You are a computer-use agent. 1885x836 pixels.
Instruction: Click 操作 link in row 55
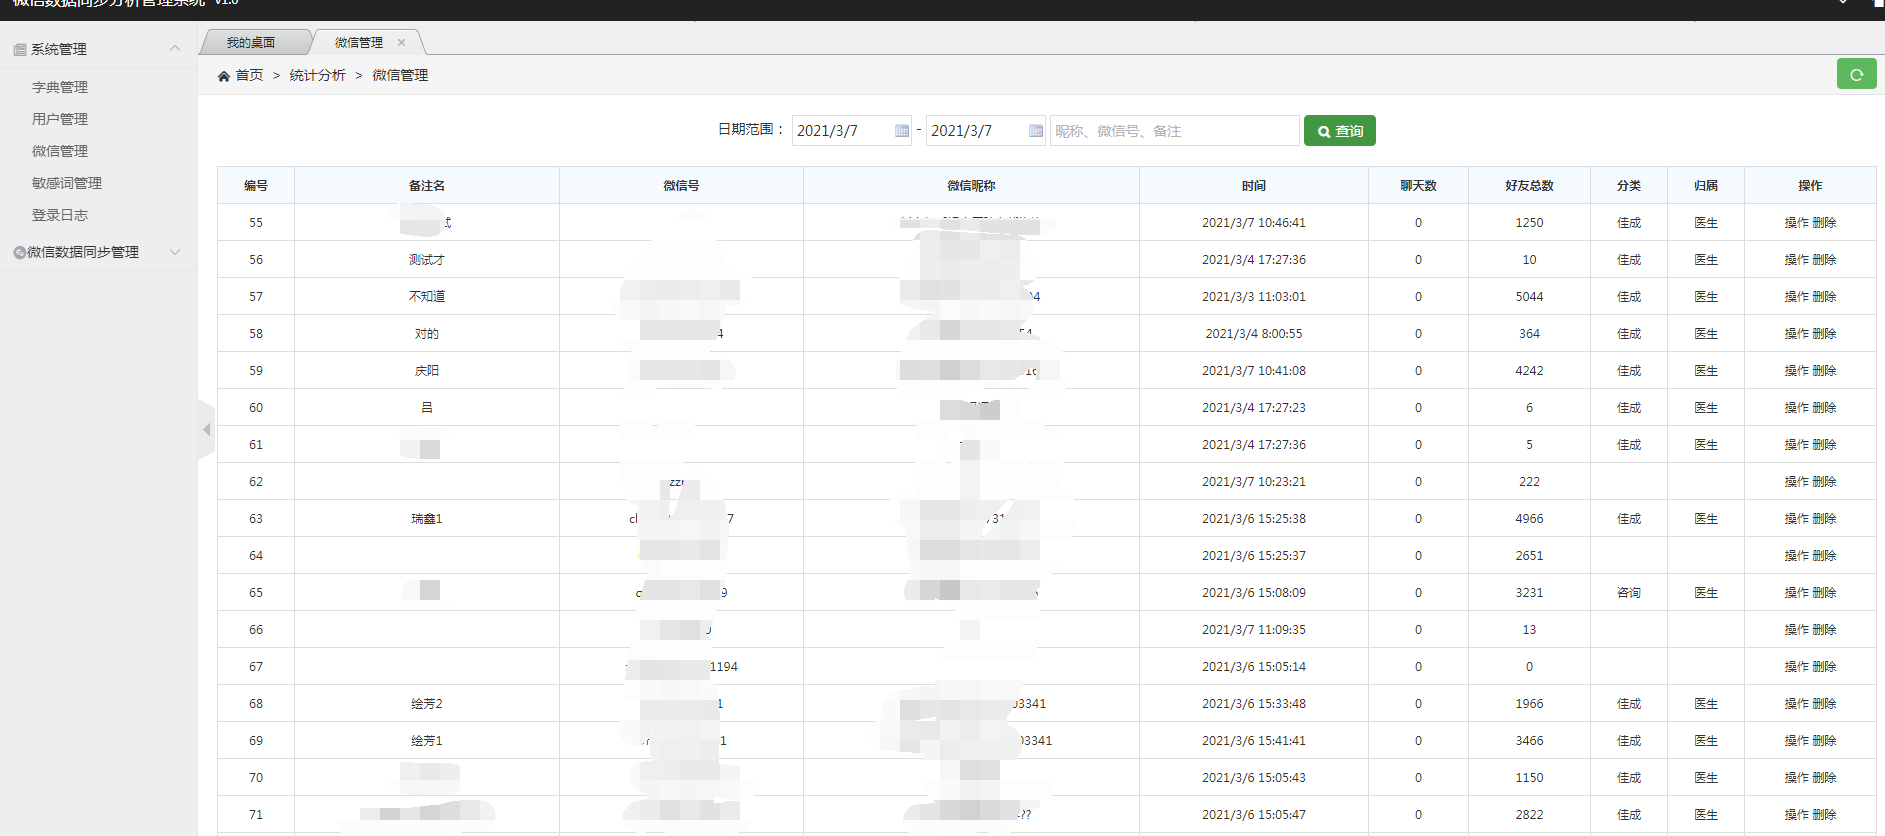1797,222
